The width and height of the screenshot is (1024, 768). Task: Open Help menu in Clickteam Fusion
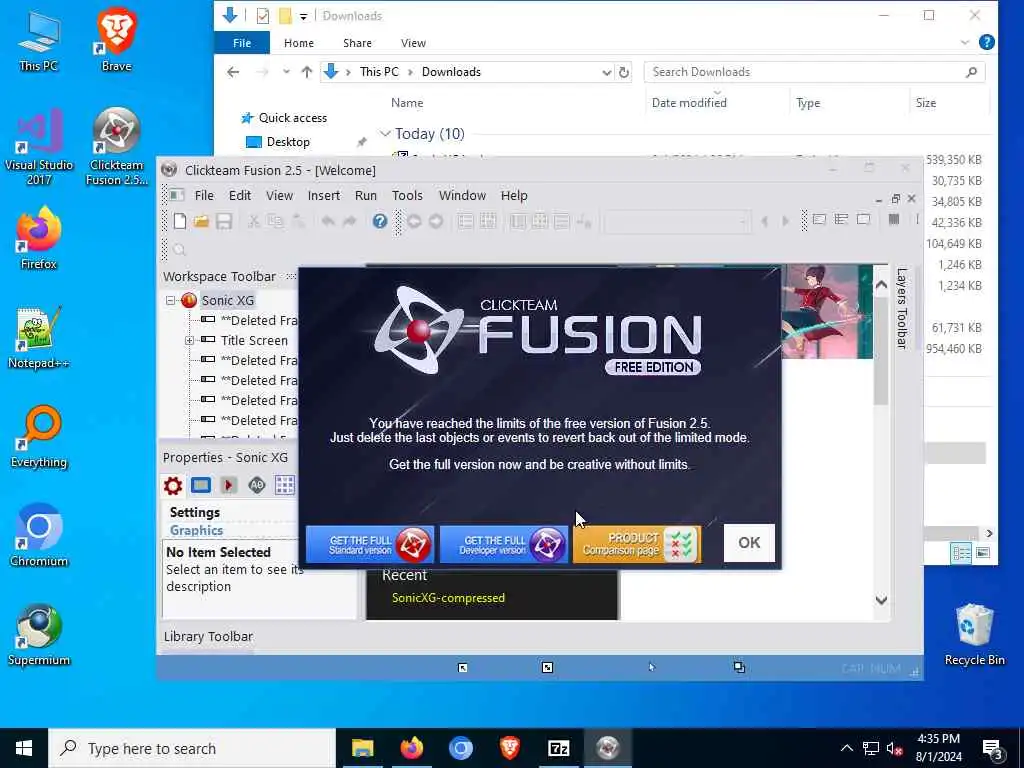(514, 195)
